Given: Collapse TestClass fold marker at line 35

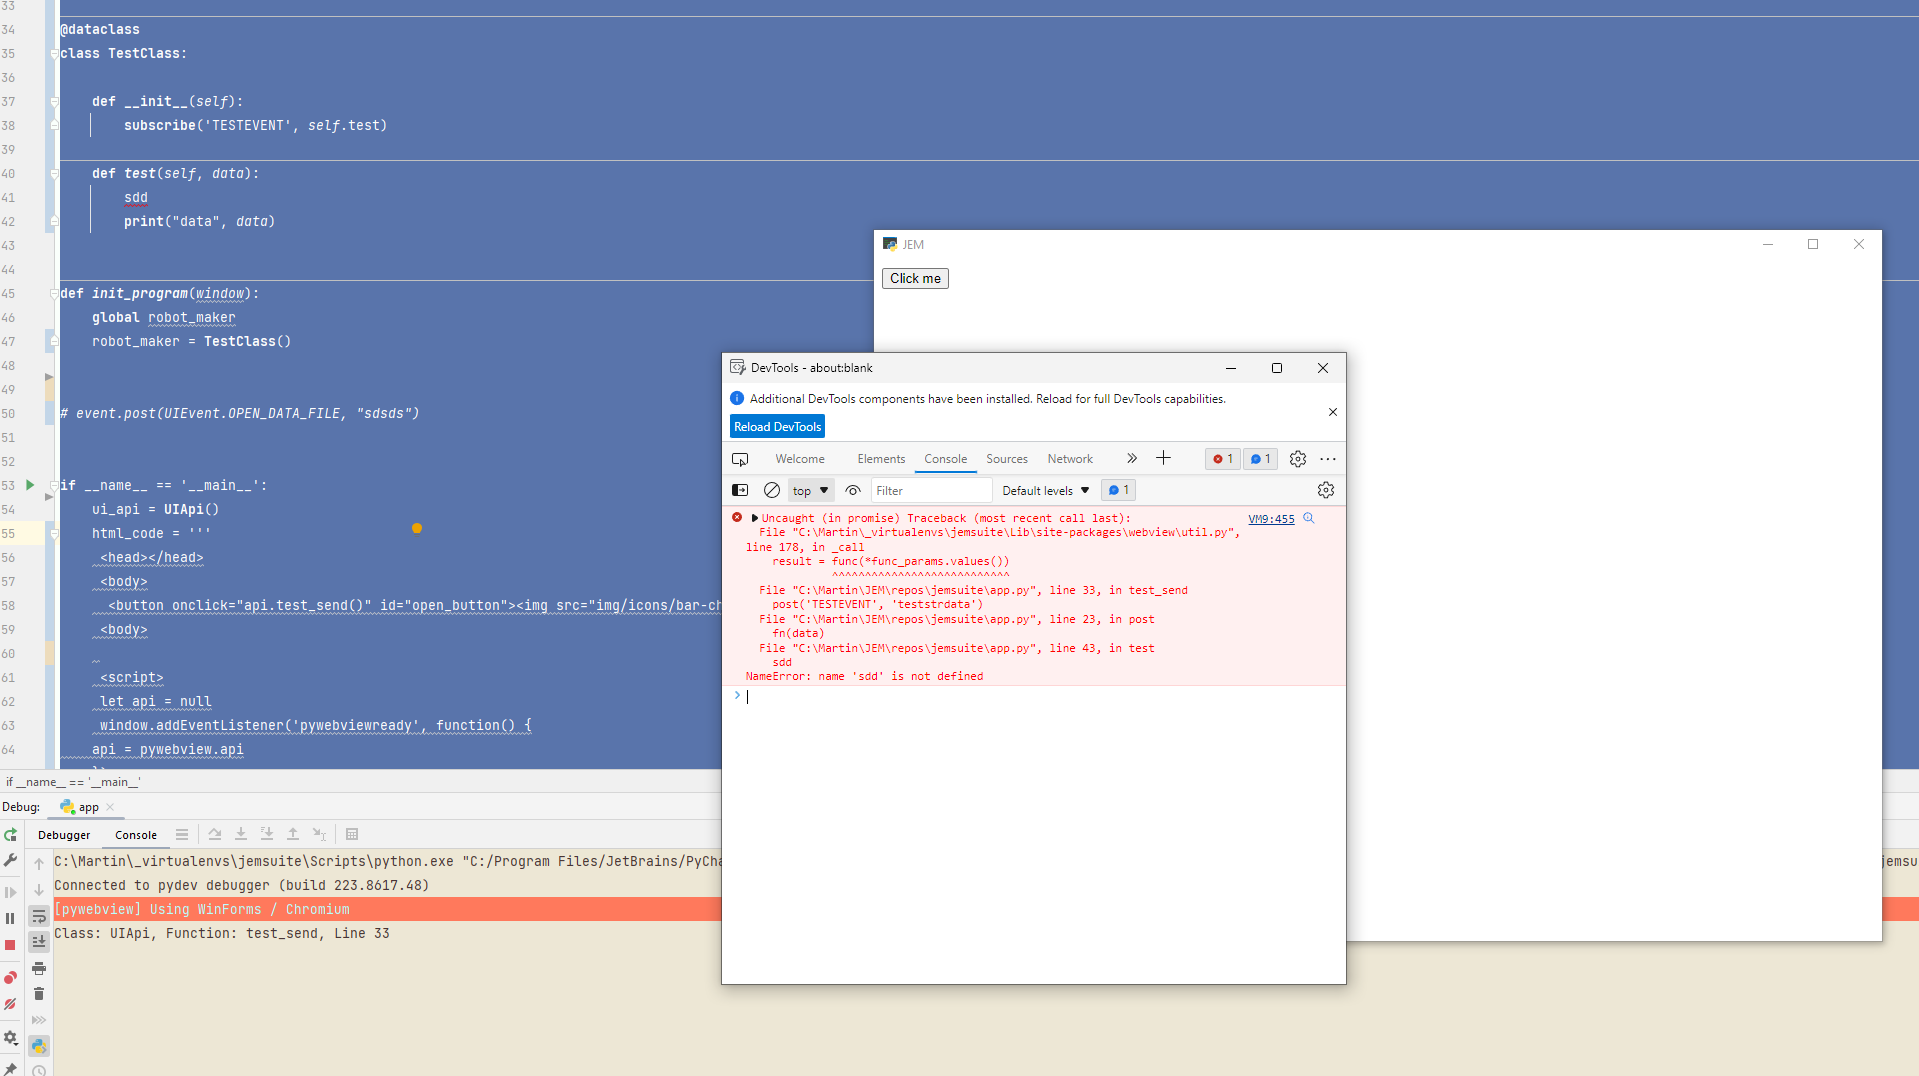Looking at the screenshot, I should [x=54, y=54].
